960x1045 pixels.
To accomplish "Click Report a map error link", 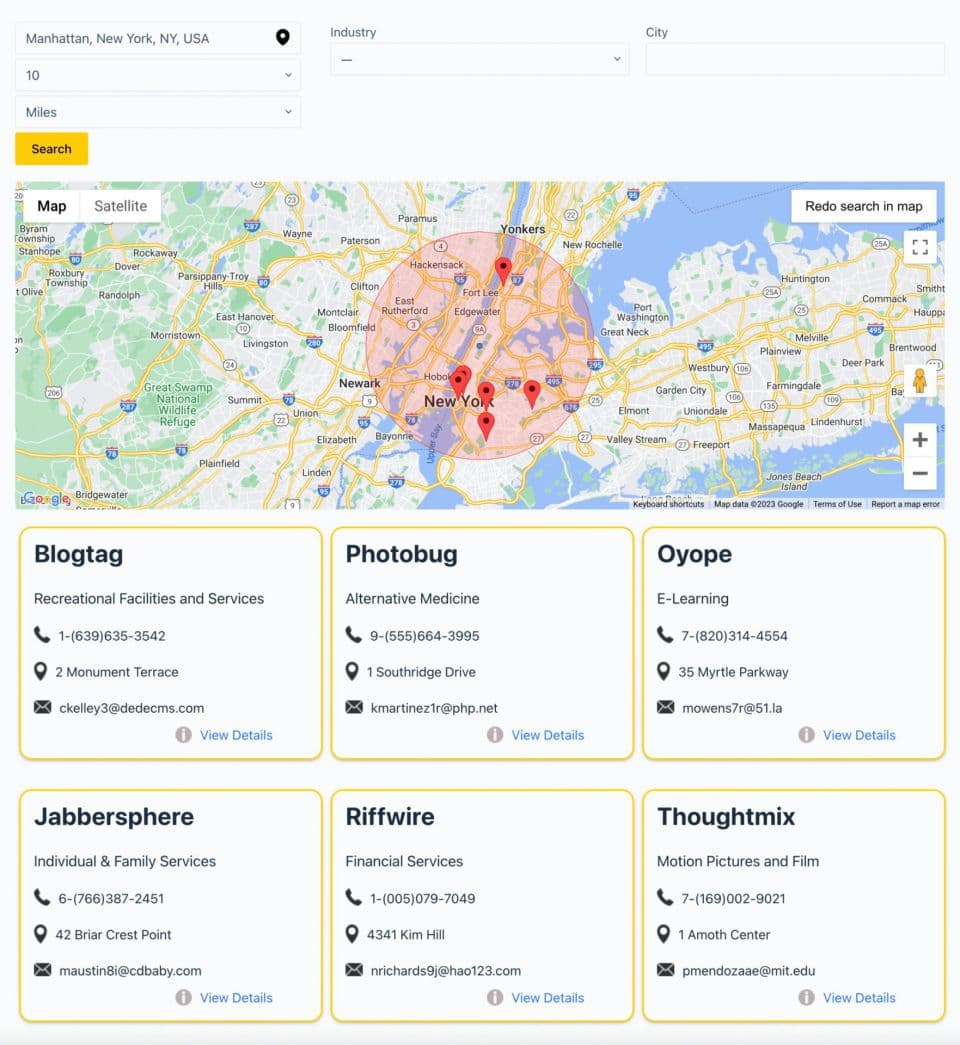I will pos(905,505).
